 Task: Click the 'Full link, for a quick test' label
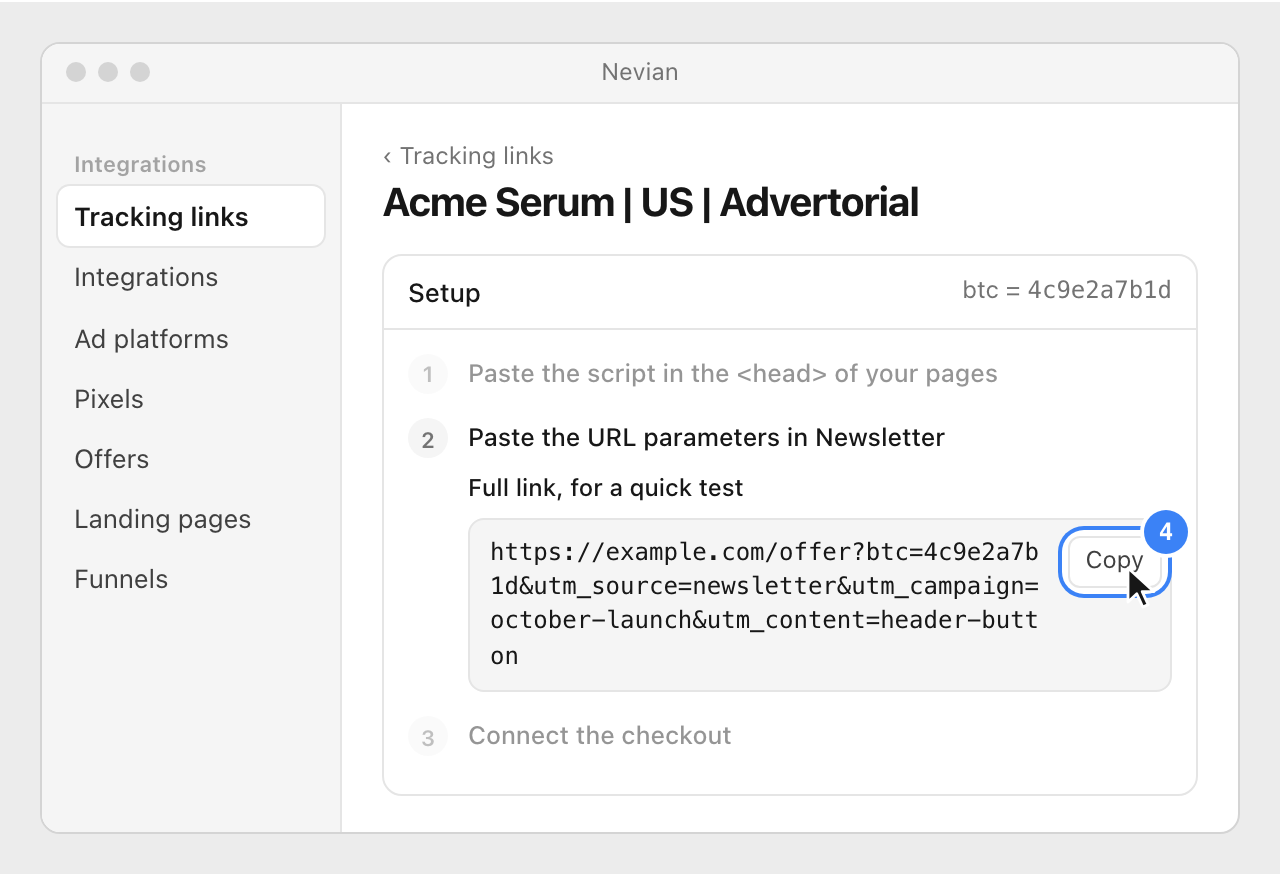coord(606,488)
